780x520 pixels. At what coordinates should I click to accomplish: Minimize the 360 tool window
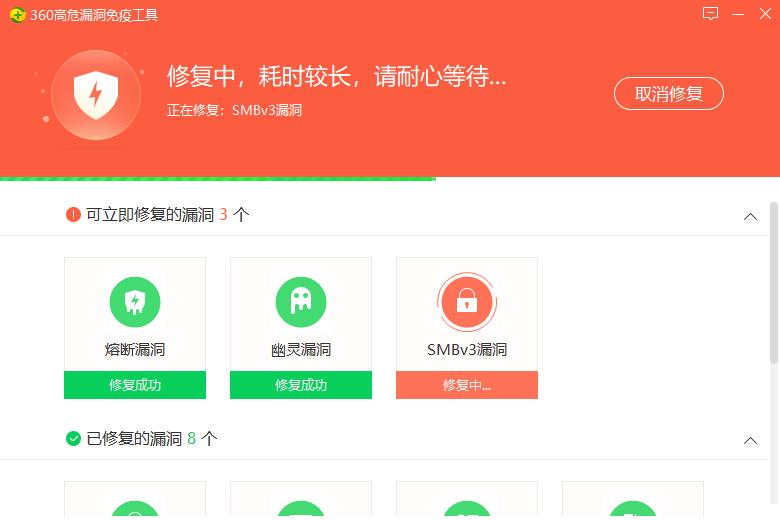point(738,14)
